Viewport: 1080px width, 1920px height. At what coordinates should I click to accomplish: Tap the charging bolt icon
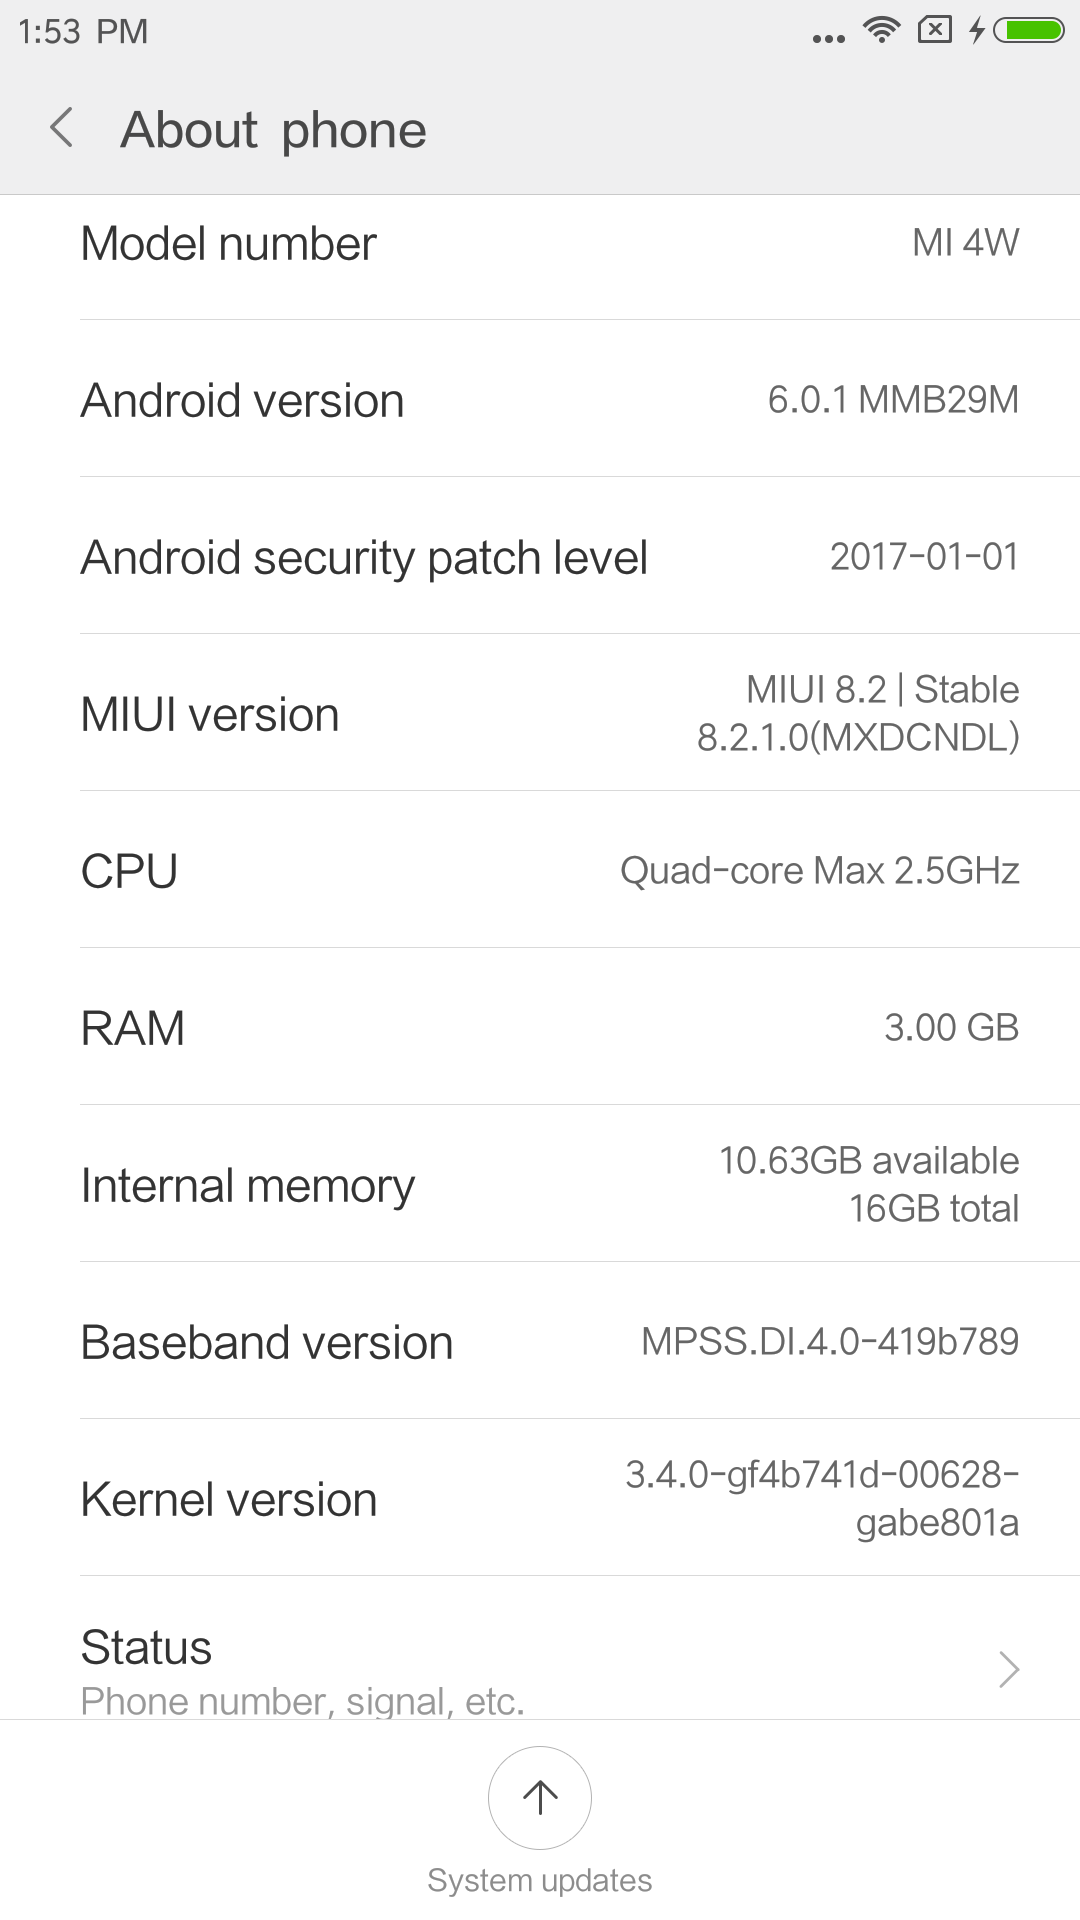976,31
